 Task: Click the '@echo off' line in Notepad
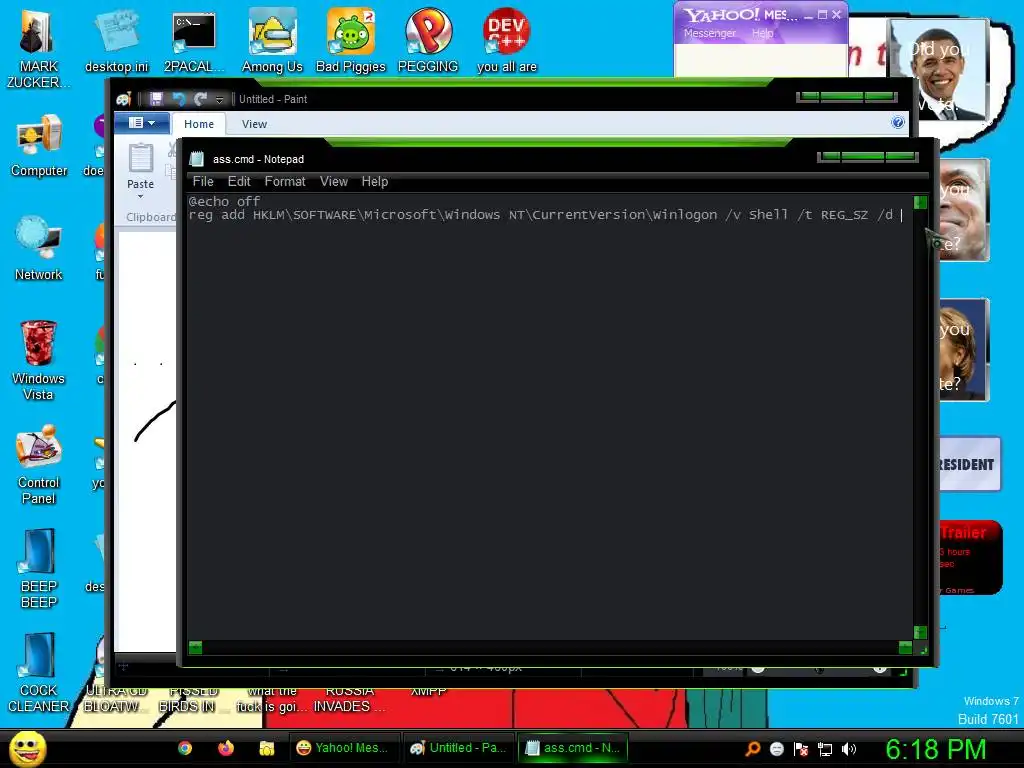[224, 201]
